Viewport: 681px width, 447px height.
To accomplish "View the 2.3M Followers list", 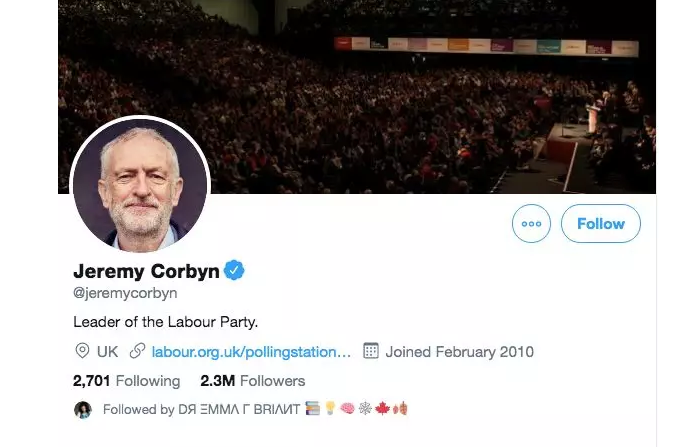I will coord(252,380).
